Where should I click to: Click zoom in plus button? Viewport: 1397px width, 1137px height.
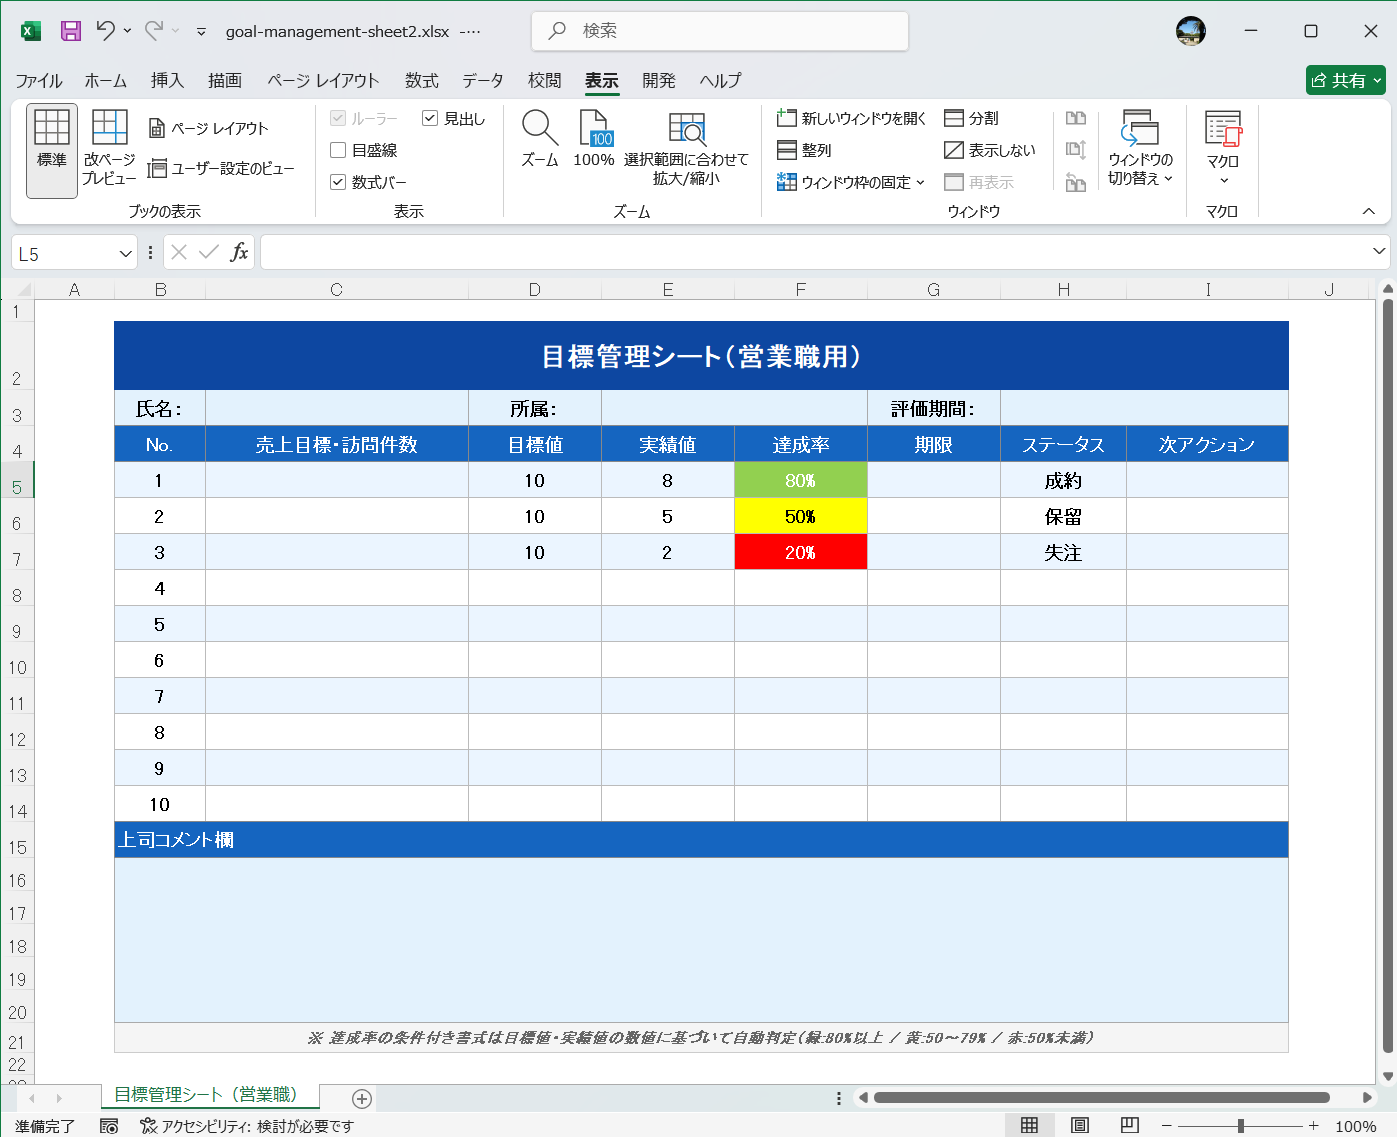pyautogui.click(x=1314, y=1126)
